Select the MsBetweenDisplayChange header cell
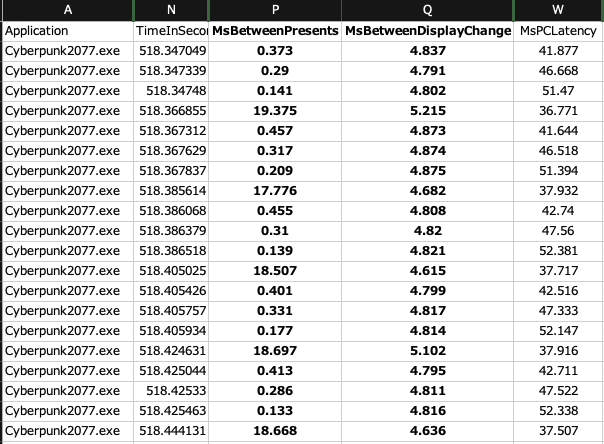604x444 pixels. [x=427, y=32]
